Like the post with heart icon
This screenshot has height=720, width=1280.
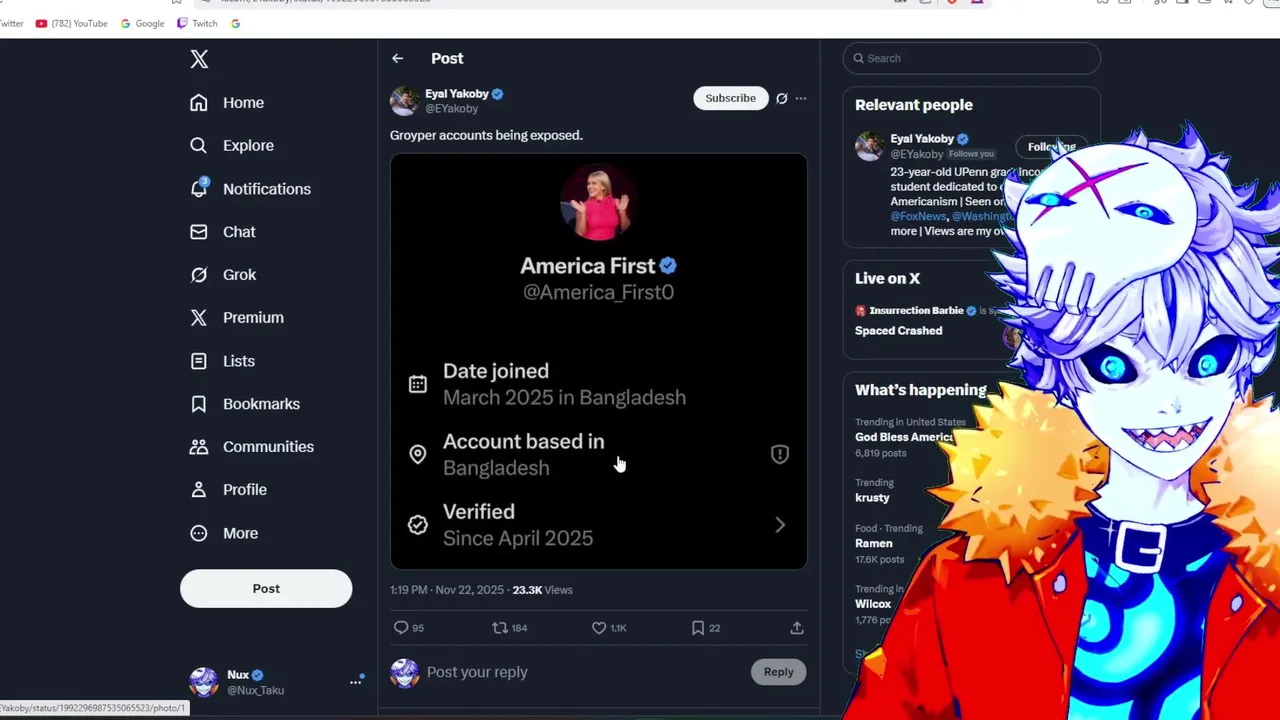(x=599, y=628)
